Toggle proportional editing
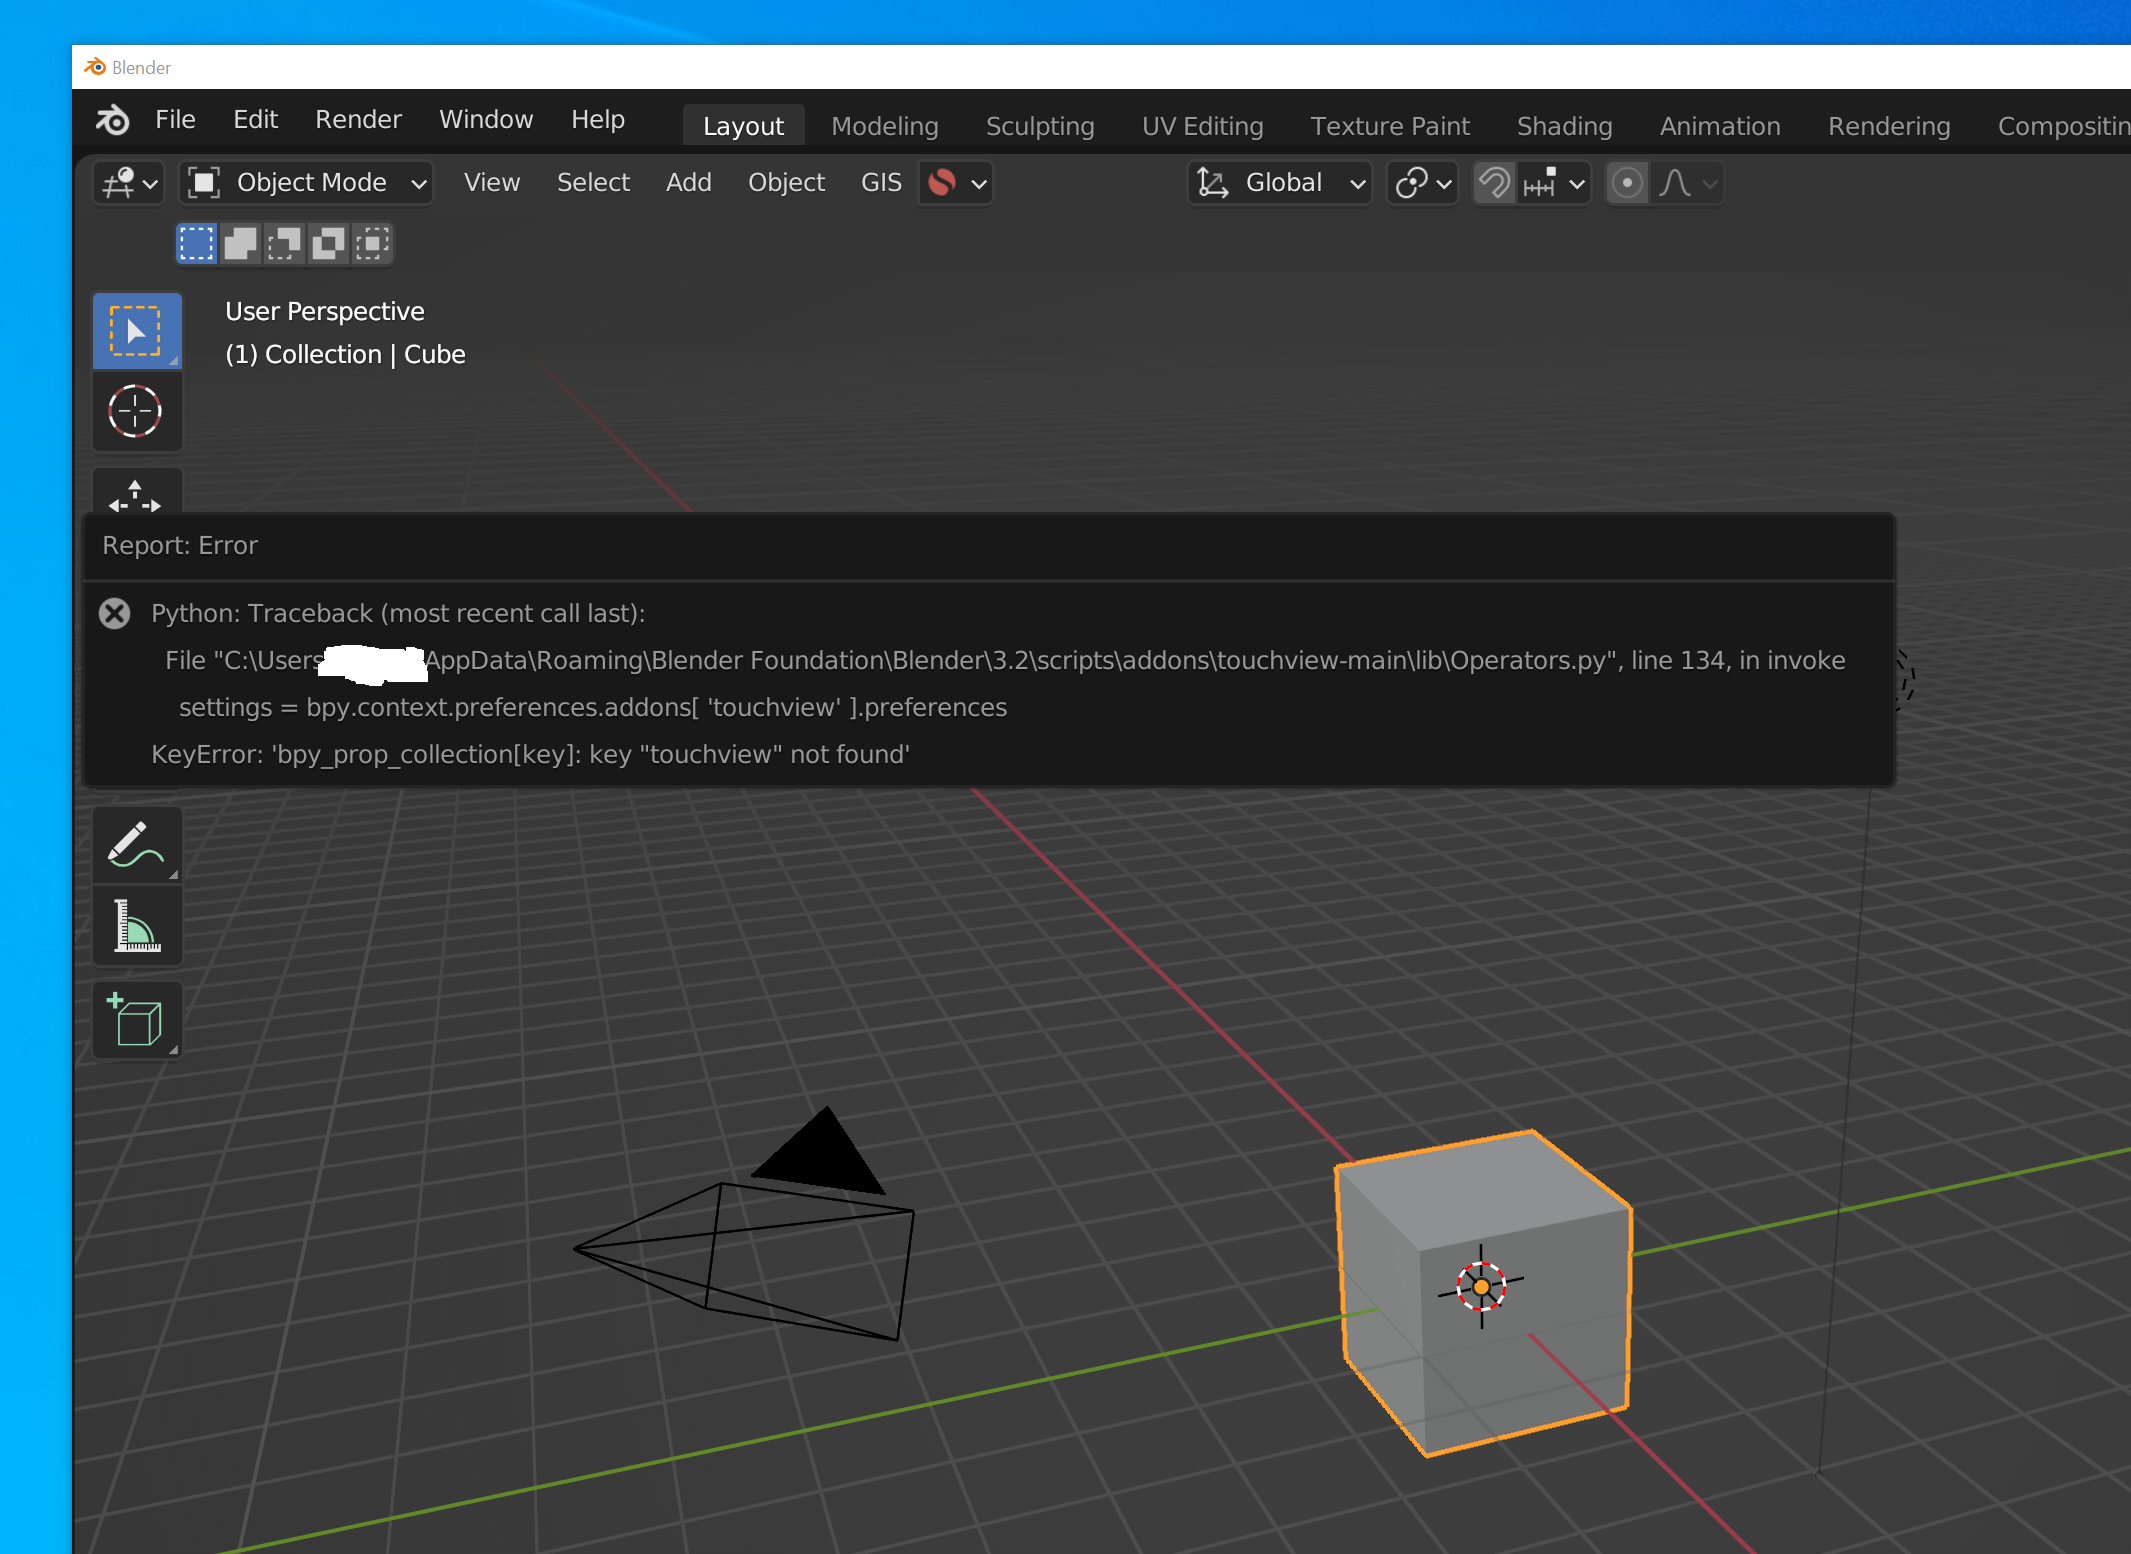This screenshot has height=1554, width=2131. (x=1627, y=183)
